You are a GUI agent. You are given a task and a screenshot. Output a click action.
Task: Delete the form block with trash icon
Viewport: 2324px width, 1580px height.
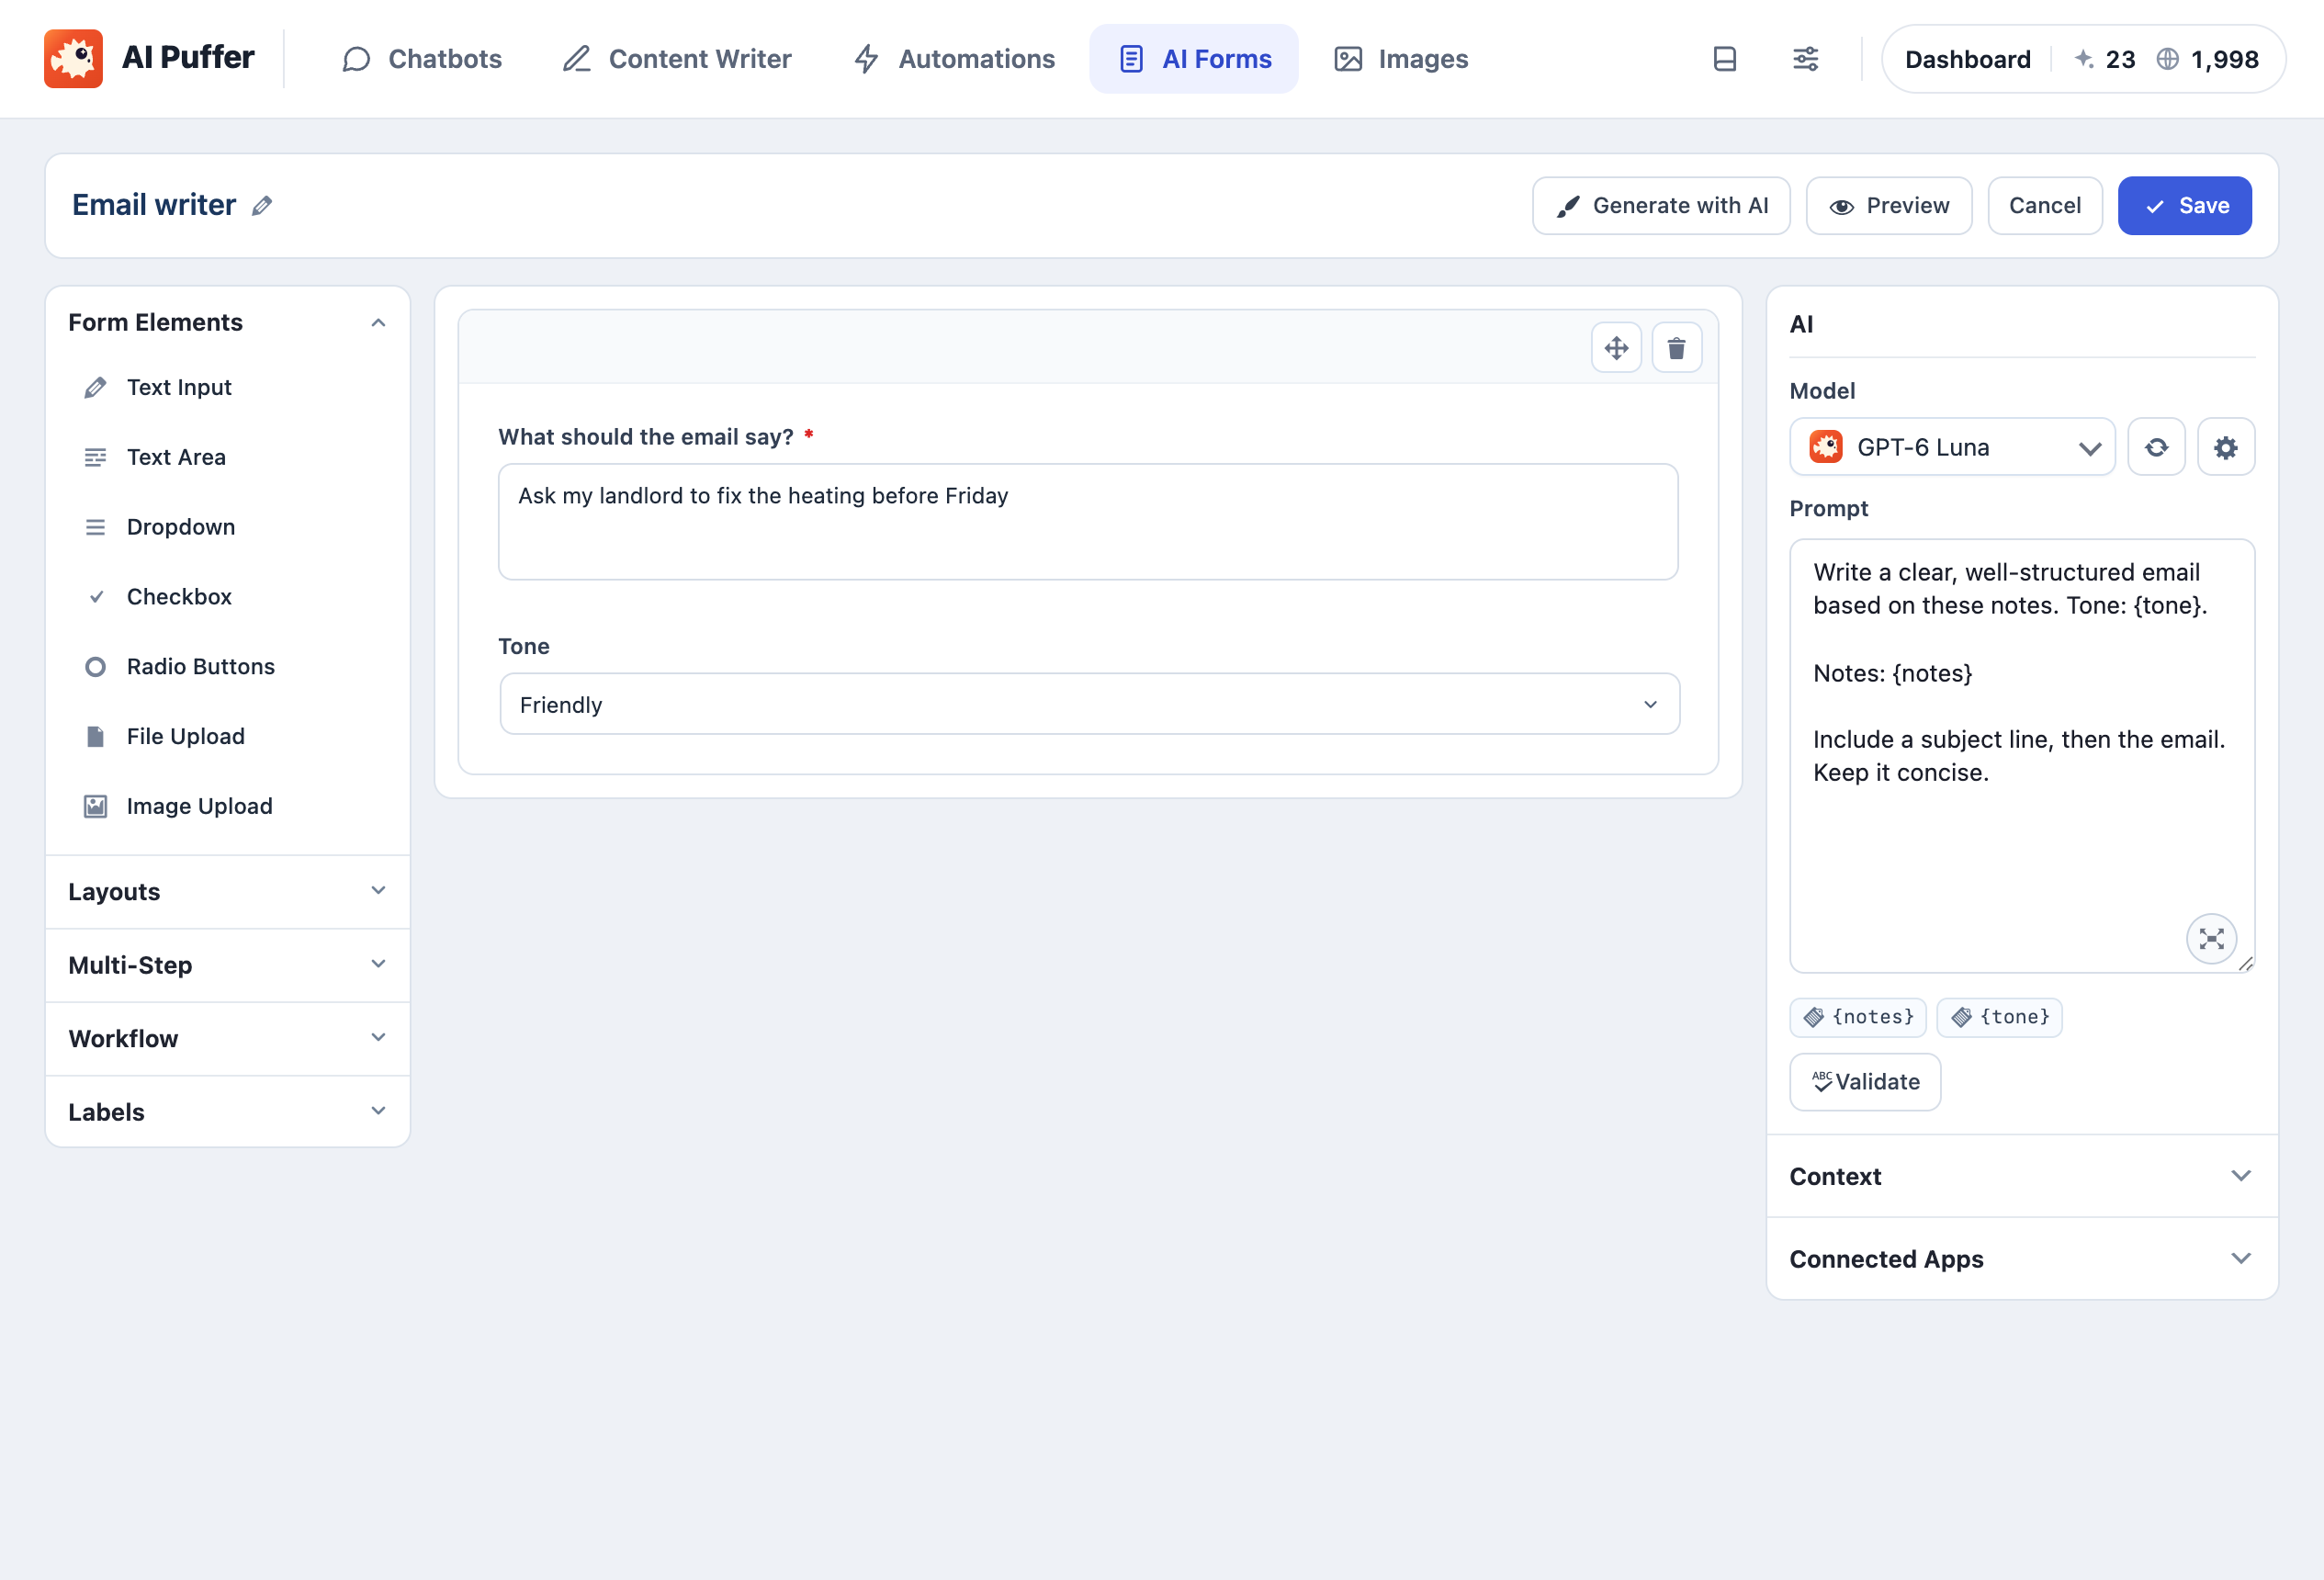1677,348
